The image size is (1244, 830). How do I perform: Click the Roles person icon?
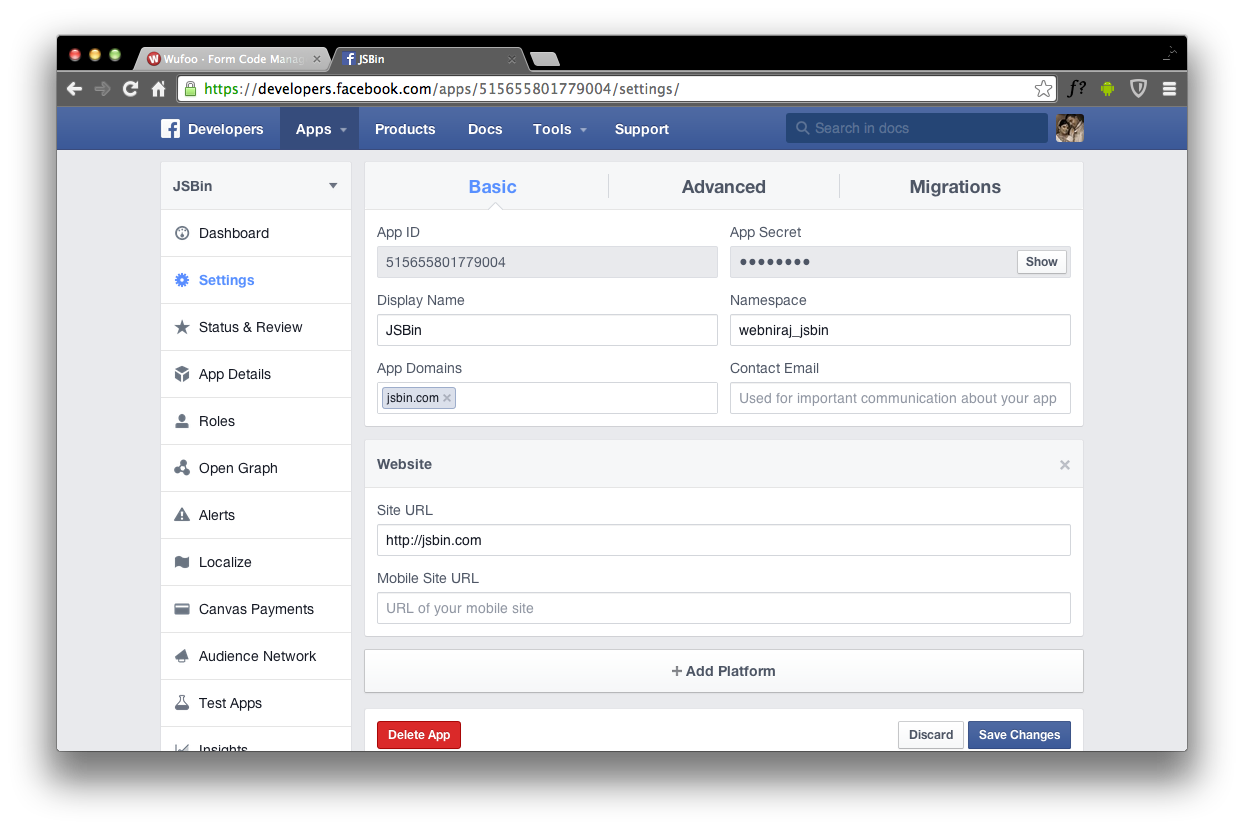182,421
